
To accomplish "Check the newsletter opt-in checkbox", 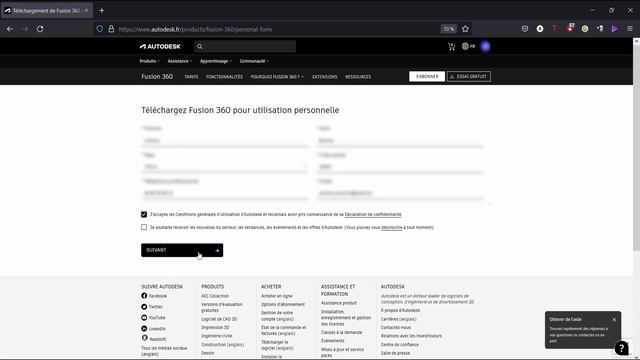I will (144, 227).
